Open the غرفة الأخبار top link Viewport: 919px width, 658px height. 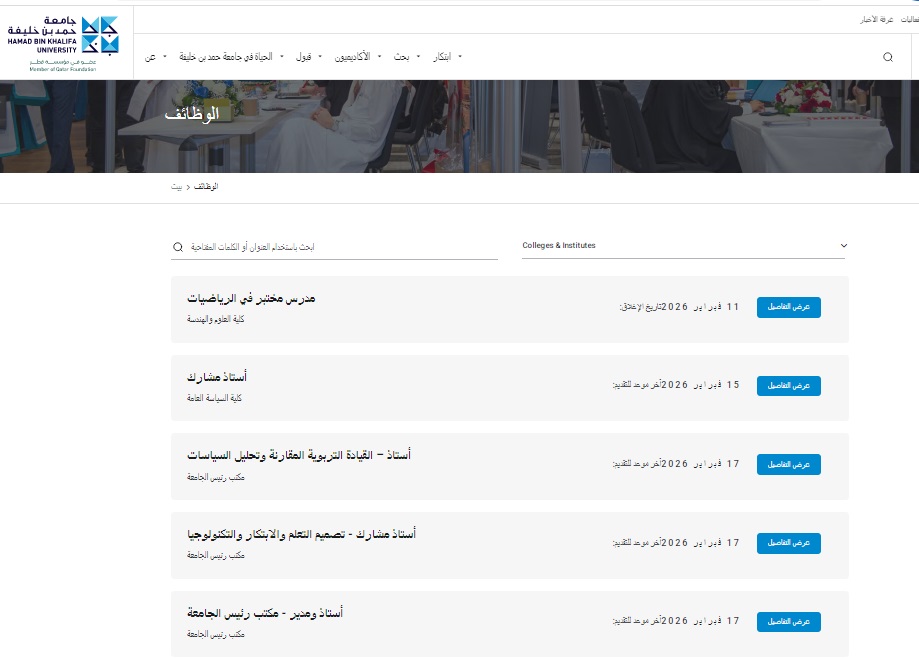click(877, 19)
